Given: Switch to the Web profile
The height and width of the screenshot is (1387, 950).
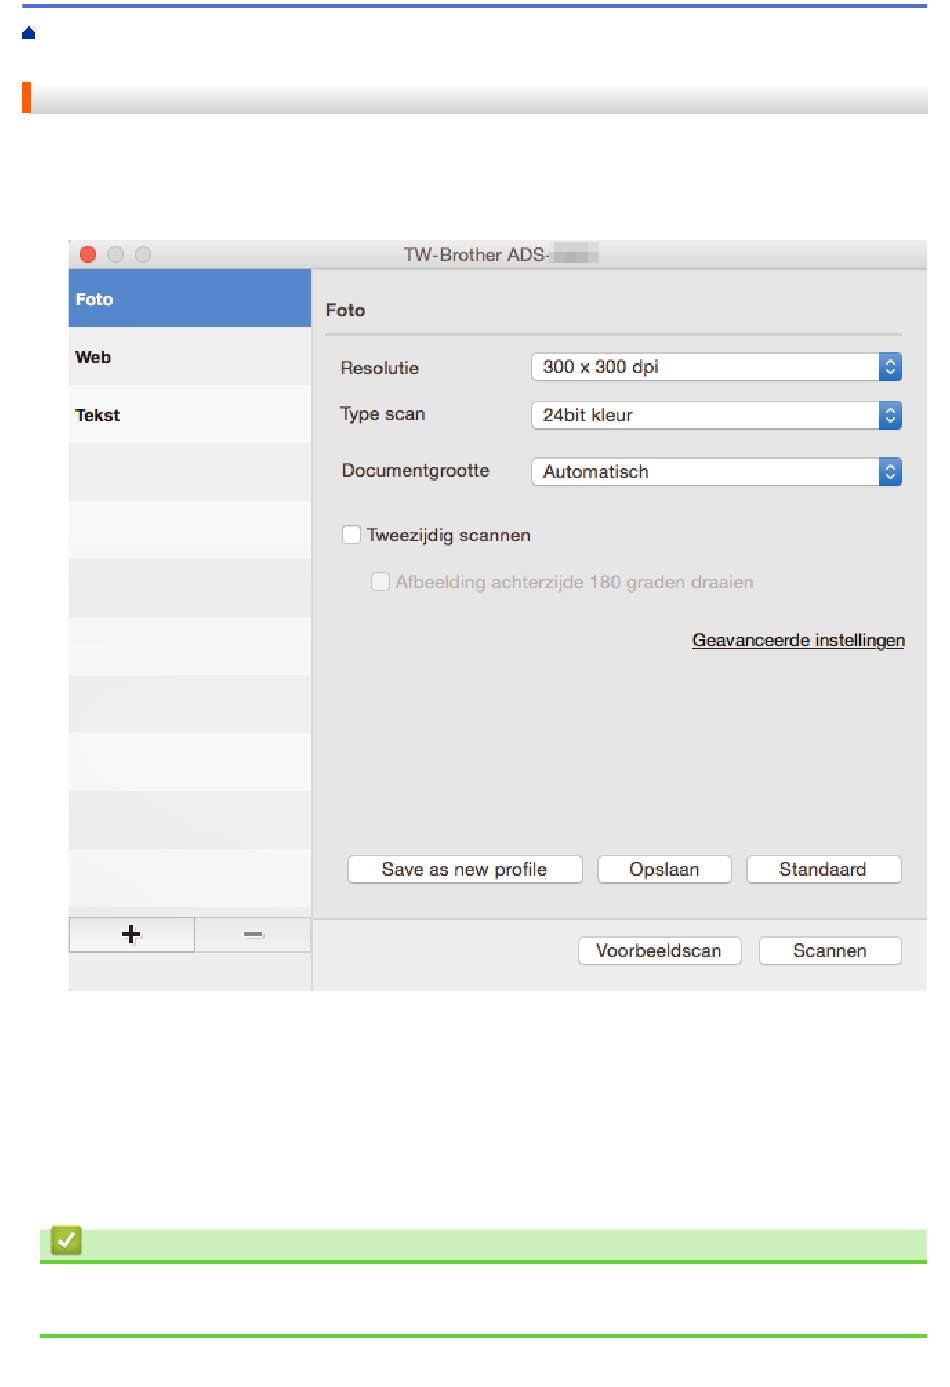Looking at the screenshot, I should [x=189, y=357].
